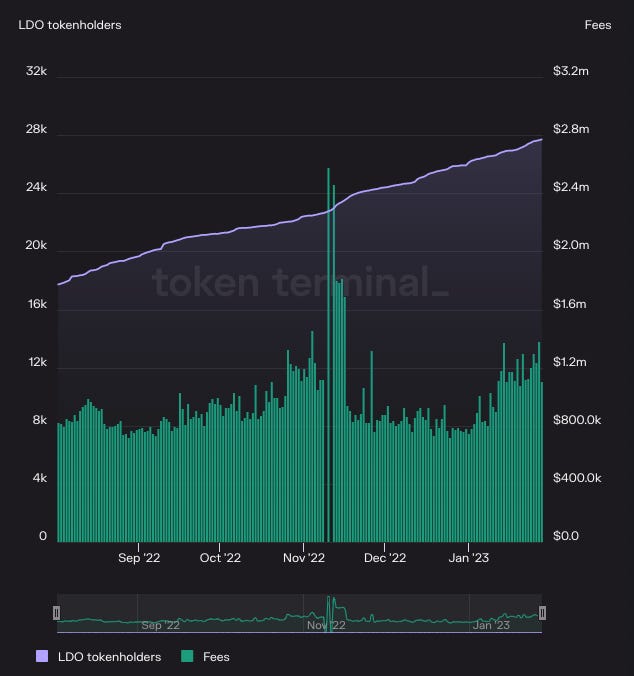Toggle the green Fees legend swatch
634x676 pixels.
(187, 656)
